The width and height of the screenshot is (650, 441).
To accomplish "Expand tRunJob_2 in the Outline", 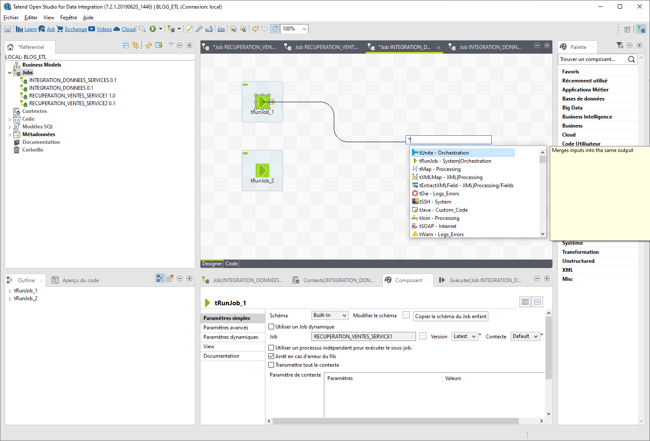I will point(10,298).
